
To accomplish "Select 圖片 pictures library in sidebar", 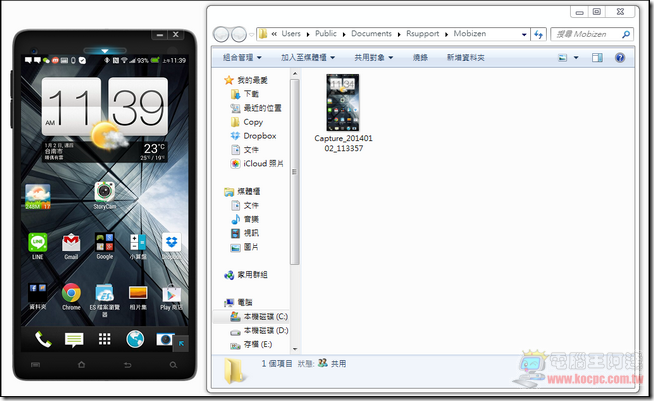I will (245, 247).
